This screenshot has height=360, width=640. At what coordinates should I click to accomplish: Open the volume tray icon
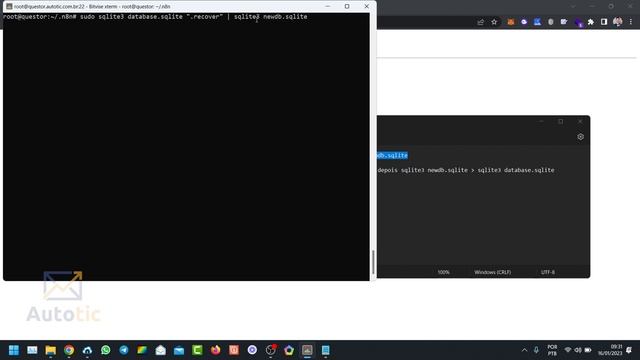click(578, 350)
